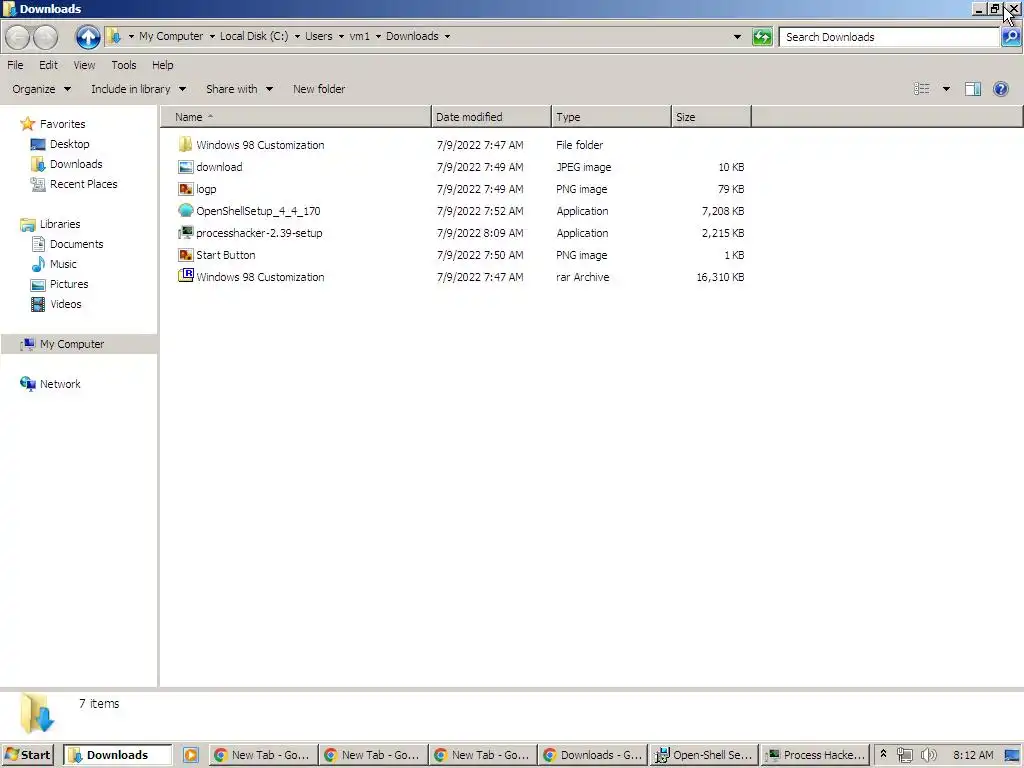
Task: Create a New folder
Action: [x=319, y=89]
